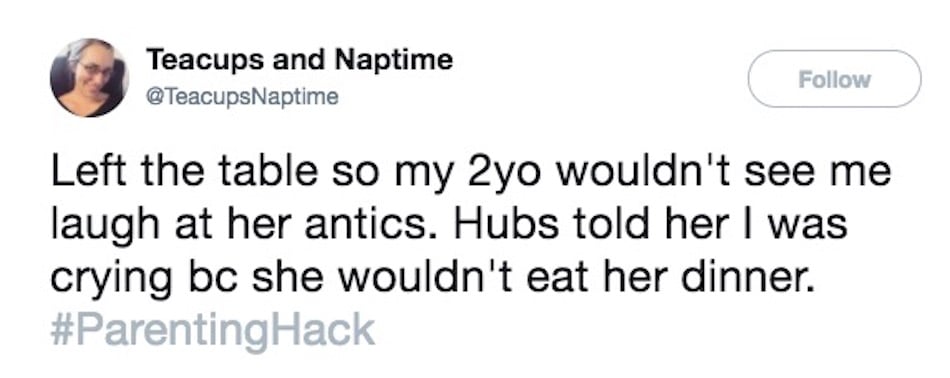Open the Teacups and Naptime profile avatar

click(x=88, y=78)
